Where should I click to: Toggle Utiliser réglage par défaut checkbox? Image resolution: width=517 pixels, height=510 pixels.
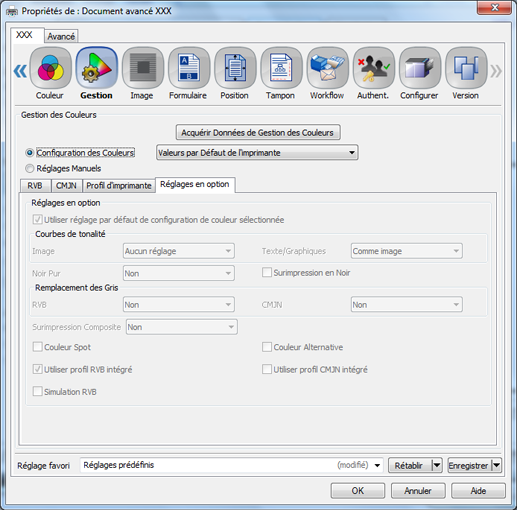click(x=37, y=220)
